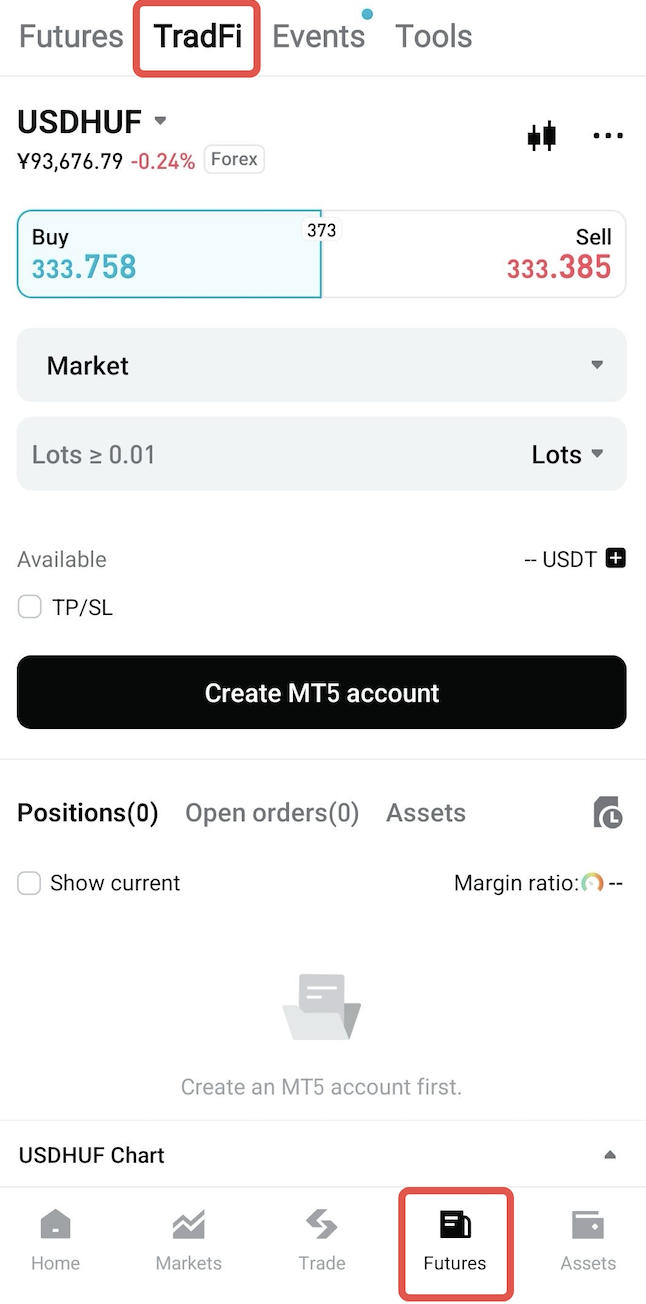The width and height of the screenshot is (646, 1304).
Task: Switch to the TradFi tab
Action: tap(196, 36)
